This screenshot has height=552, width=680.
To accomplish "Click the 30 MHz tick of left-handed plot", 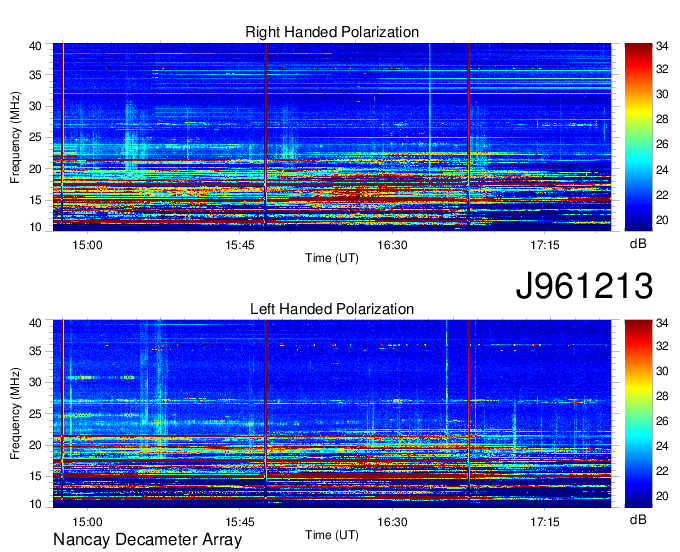I will tap(36, 382).
